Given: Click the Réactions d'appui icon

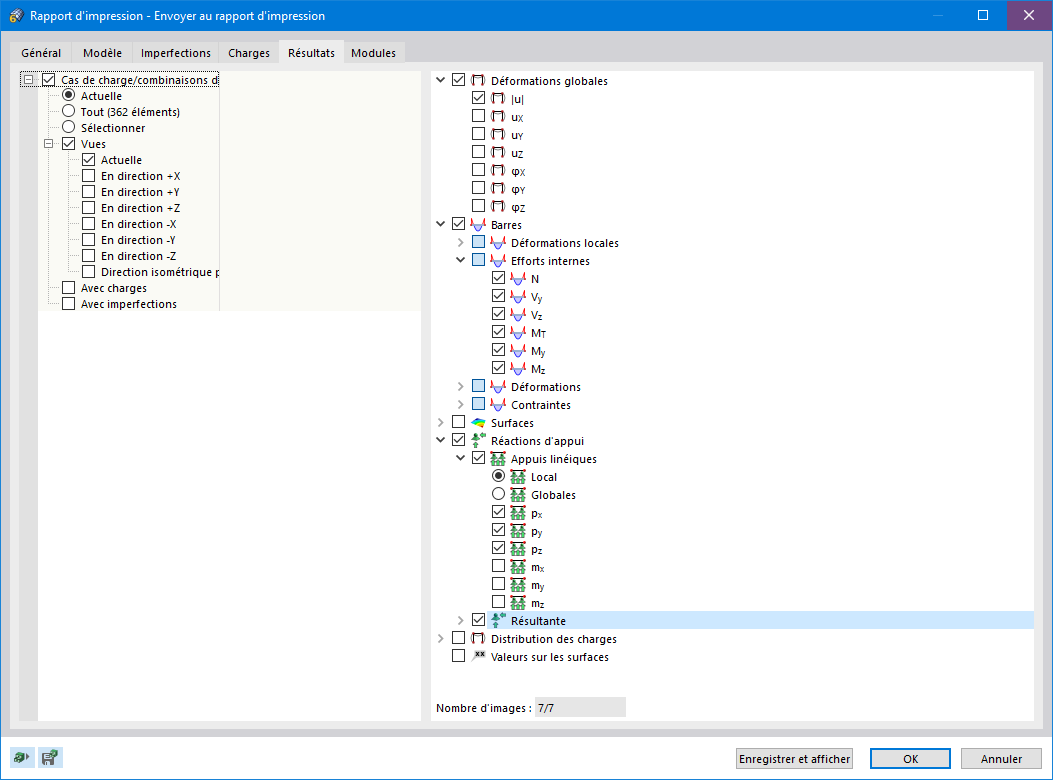Looking at the screenshot, I should [478, 441].
